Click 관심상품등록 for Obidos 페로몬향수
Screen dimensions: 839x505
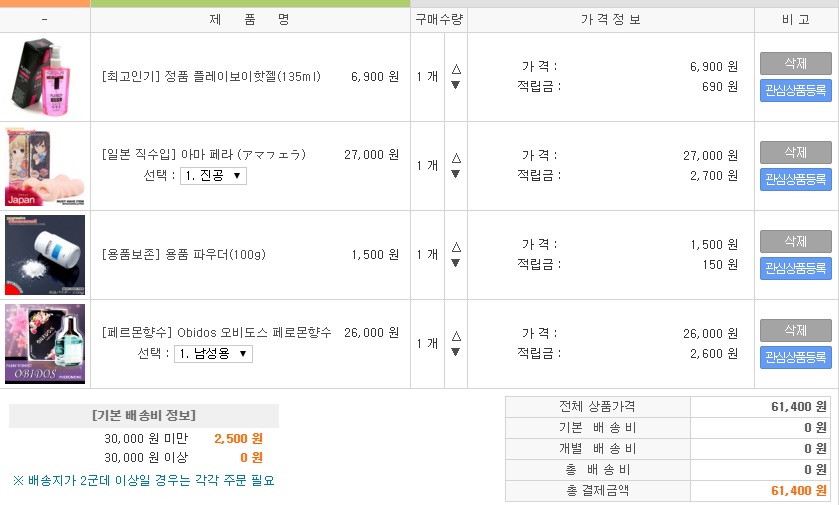[x=795, y=358]
